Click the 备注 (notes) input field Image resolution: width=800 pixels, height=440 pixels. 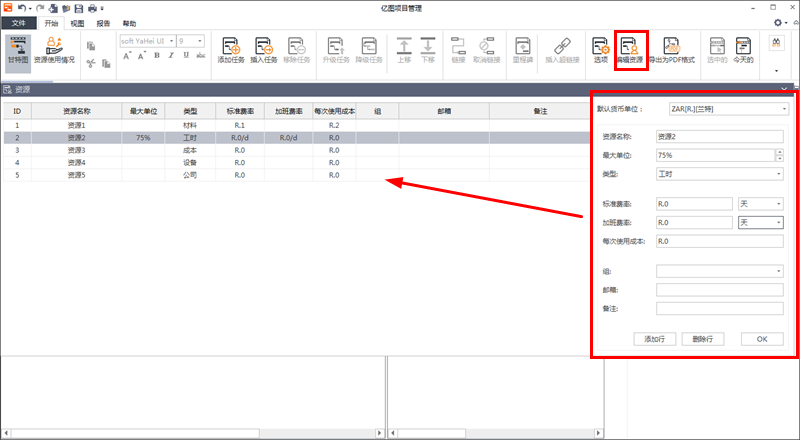pyautogui.click(x=719, y=308)
